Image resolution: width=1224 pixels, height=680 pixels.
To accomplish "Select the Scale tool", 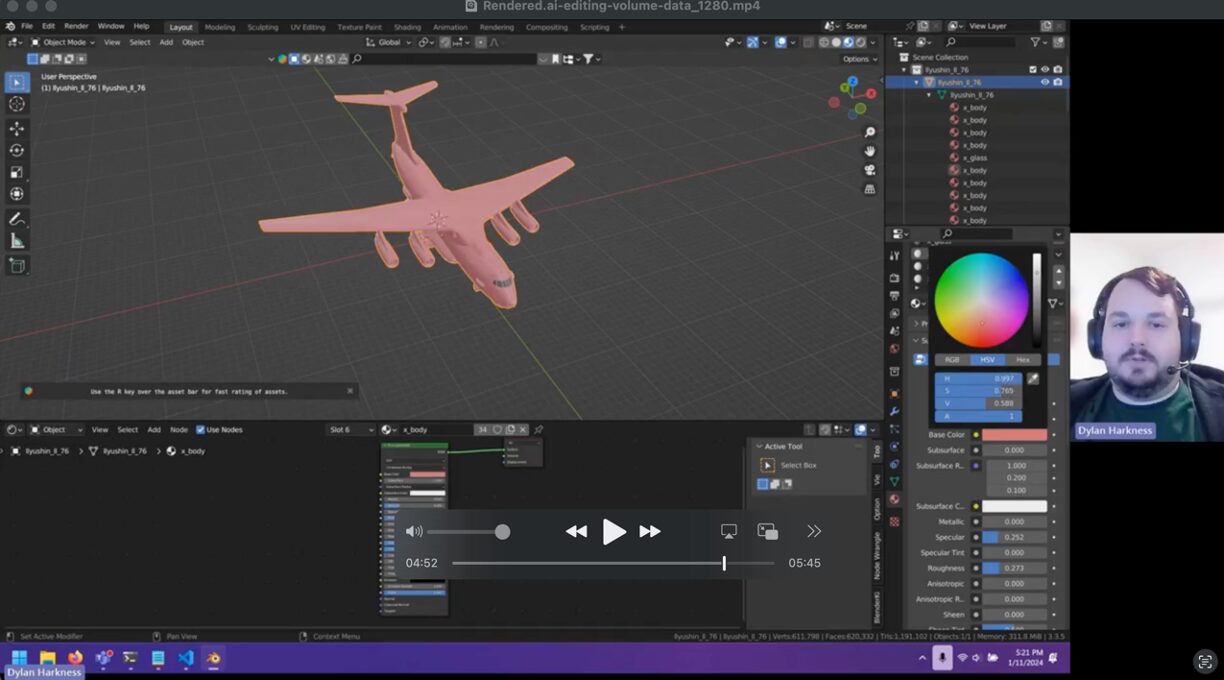I will [17, 172].
